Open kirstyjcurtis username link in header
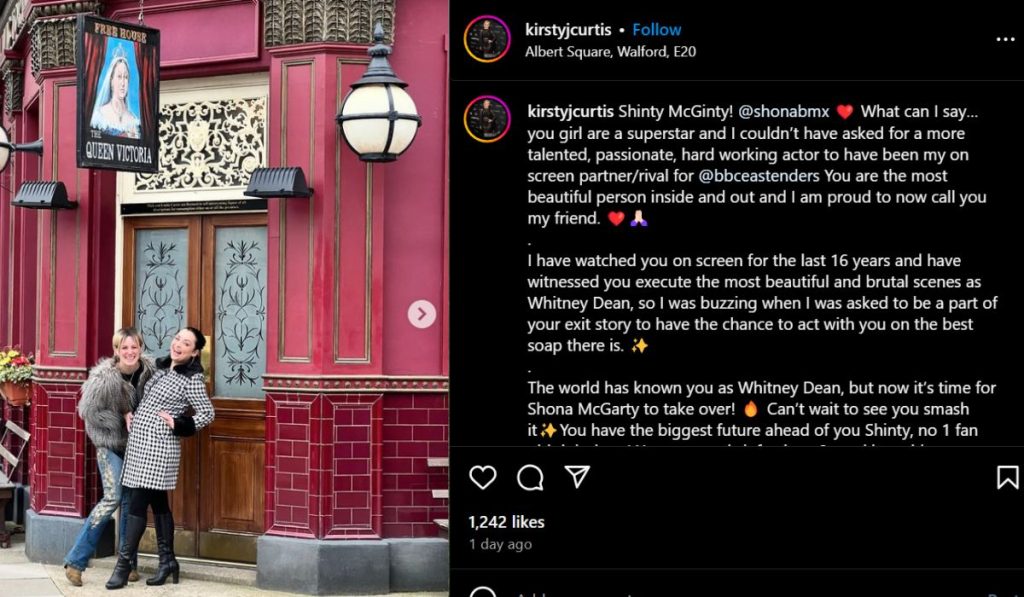This screenshot has width=1024, height=597. [x=568, y=30]
